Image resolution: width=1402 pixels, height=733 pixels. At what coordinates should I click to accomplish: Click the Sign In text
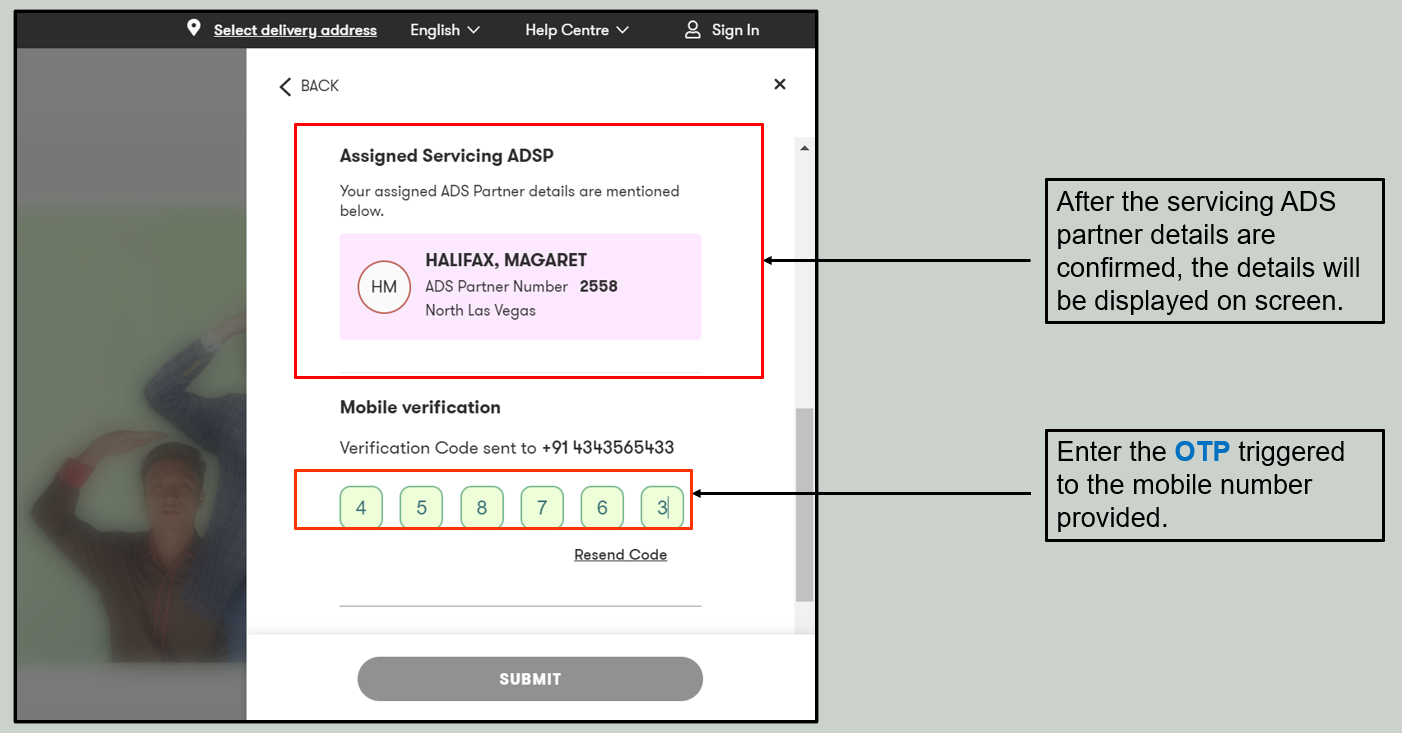click(735, 30)
